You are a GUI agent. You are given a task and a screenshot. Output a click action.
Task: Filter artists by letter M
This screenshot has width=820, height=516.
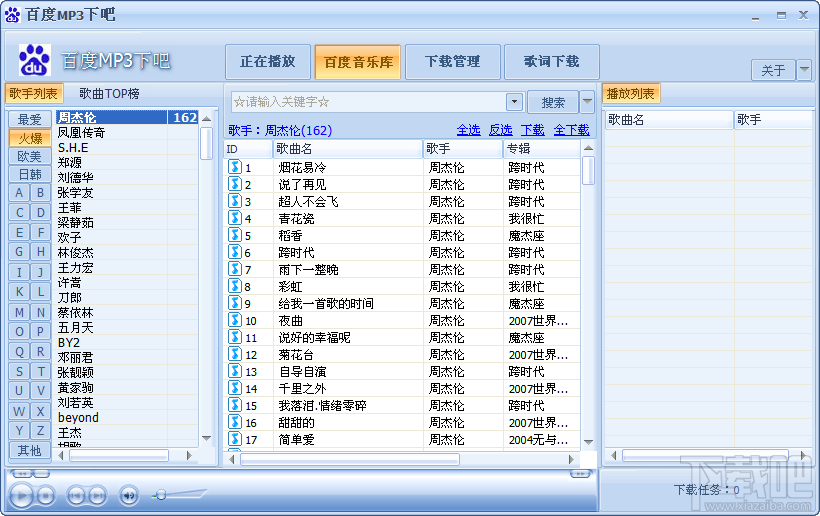click(19, 313)
